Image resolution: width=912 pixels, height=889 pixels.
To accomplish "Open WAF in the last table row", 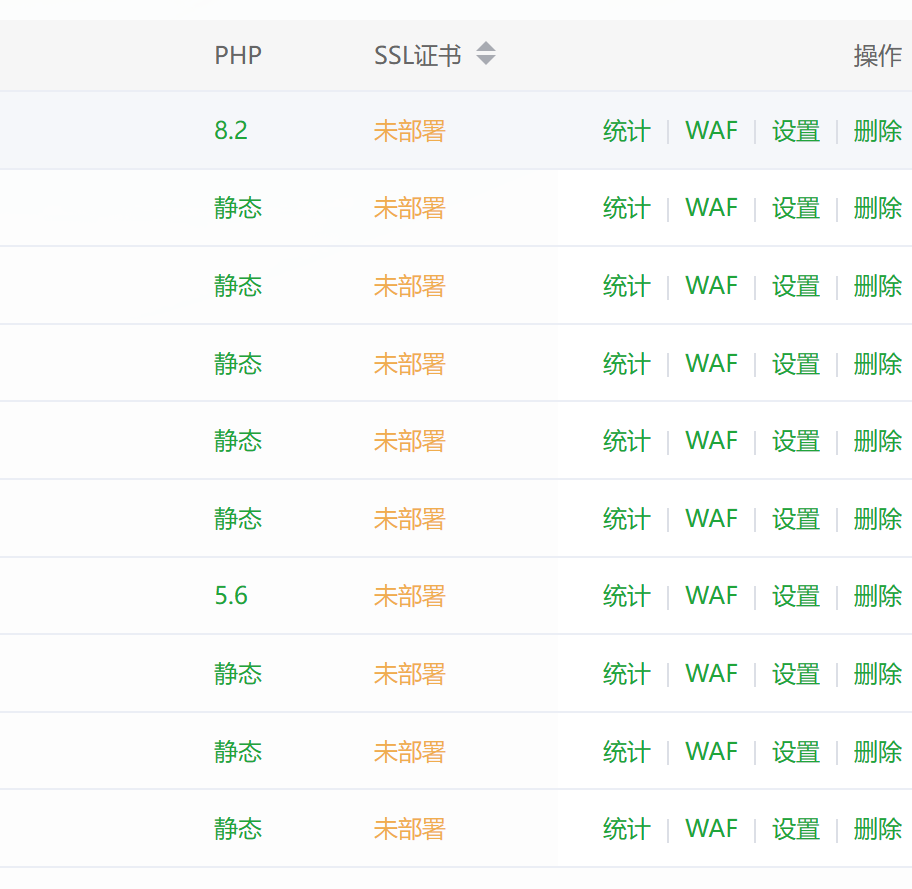I will [x=711, y=829].
